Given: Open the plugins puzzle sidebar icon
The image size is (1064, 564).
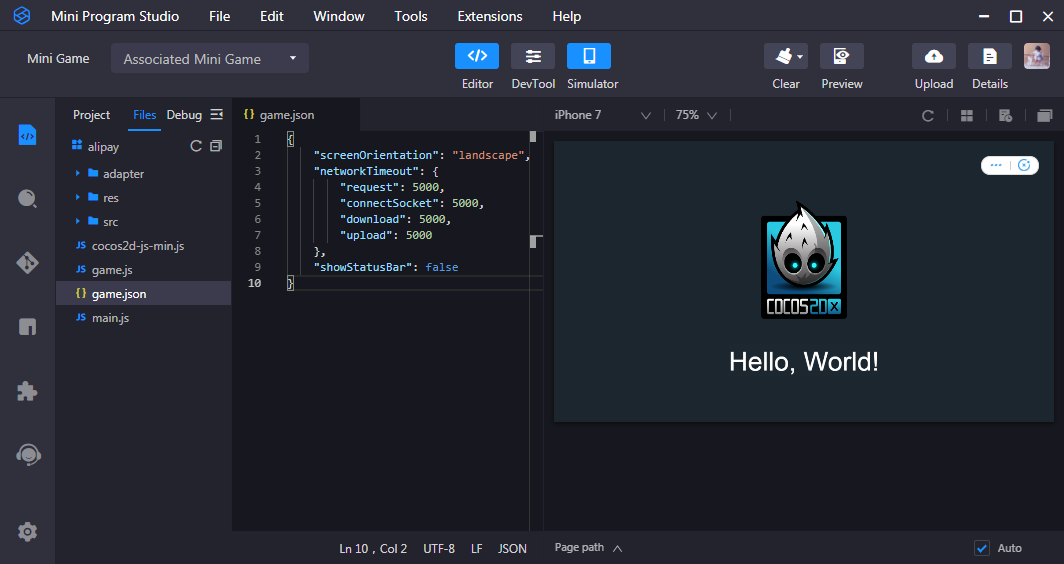Looking at the screenshot, I should click(x=27, y=390).
